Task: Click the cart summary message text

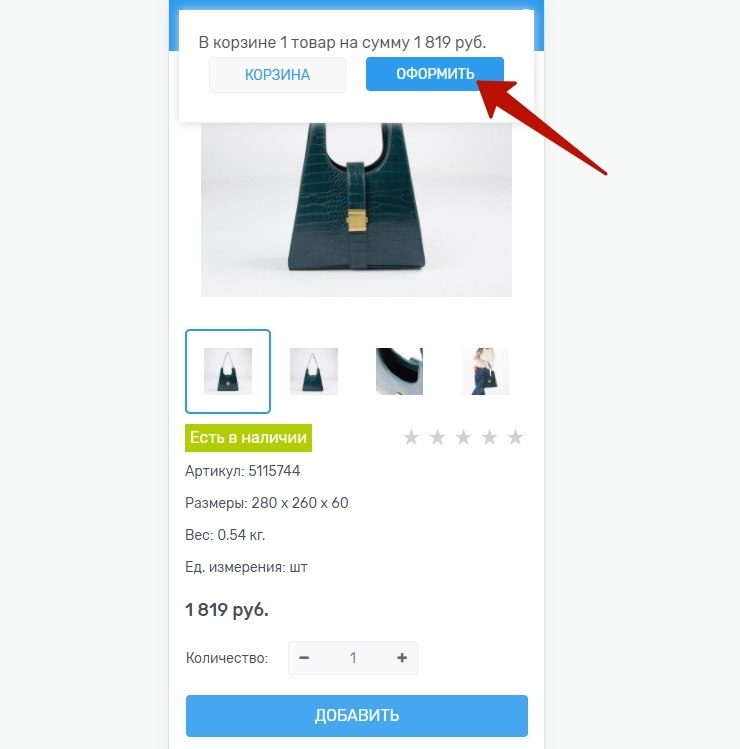Action: [342, 43]
